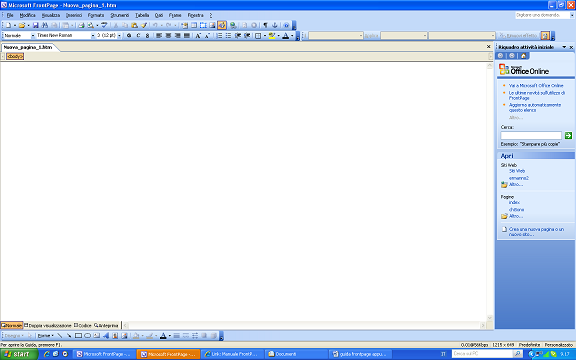The image size is (576, 360).
Task: Select the Oval drawing tool
Action: tap(87, 336)
